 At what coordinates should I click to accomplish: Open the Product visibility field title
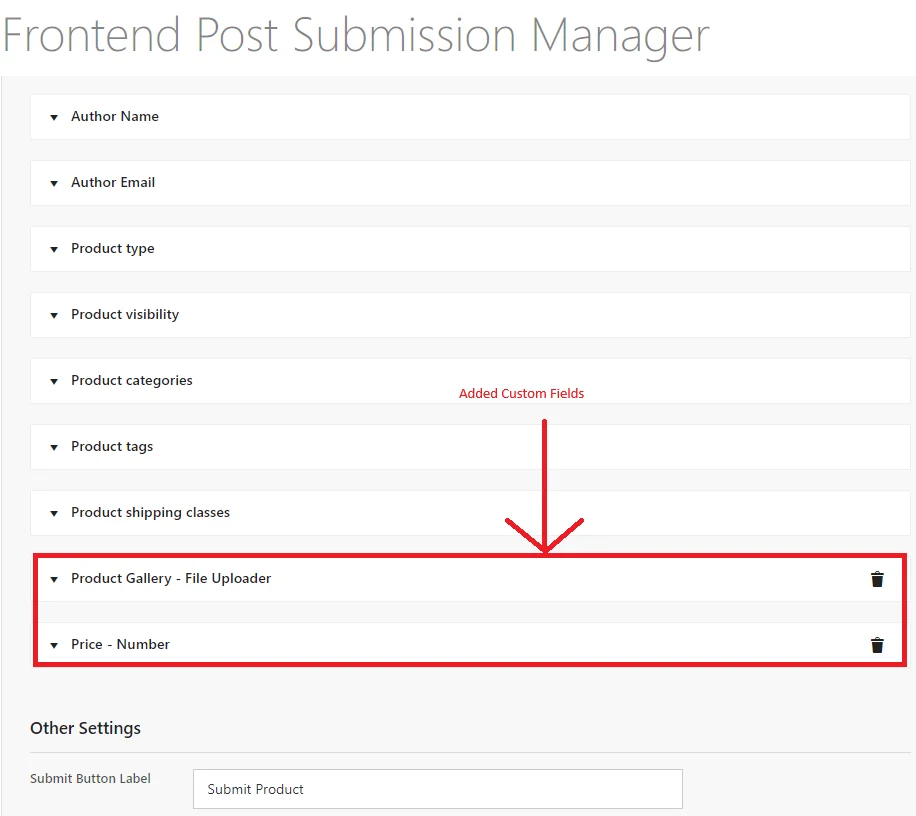coord(125,314)
